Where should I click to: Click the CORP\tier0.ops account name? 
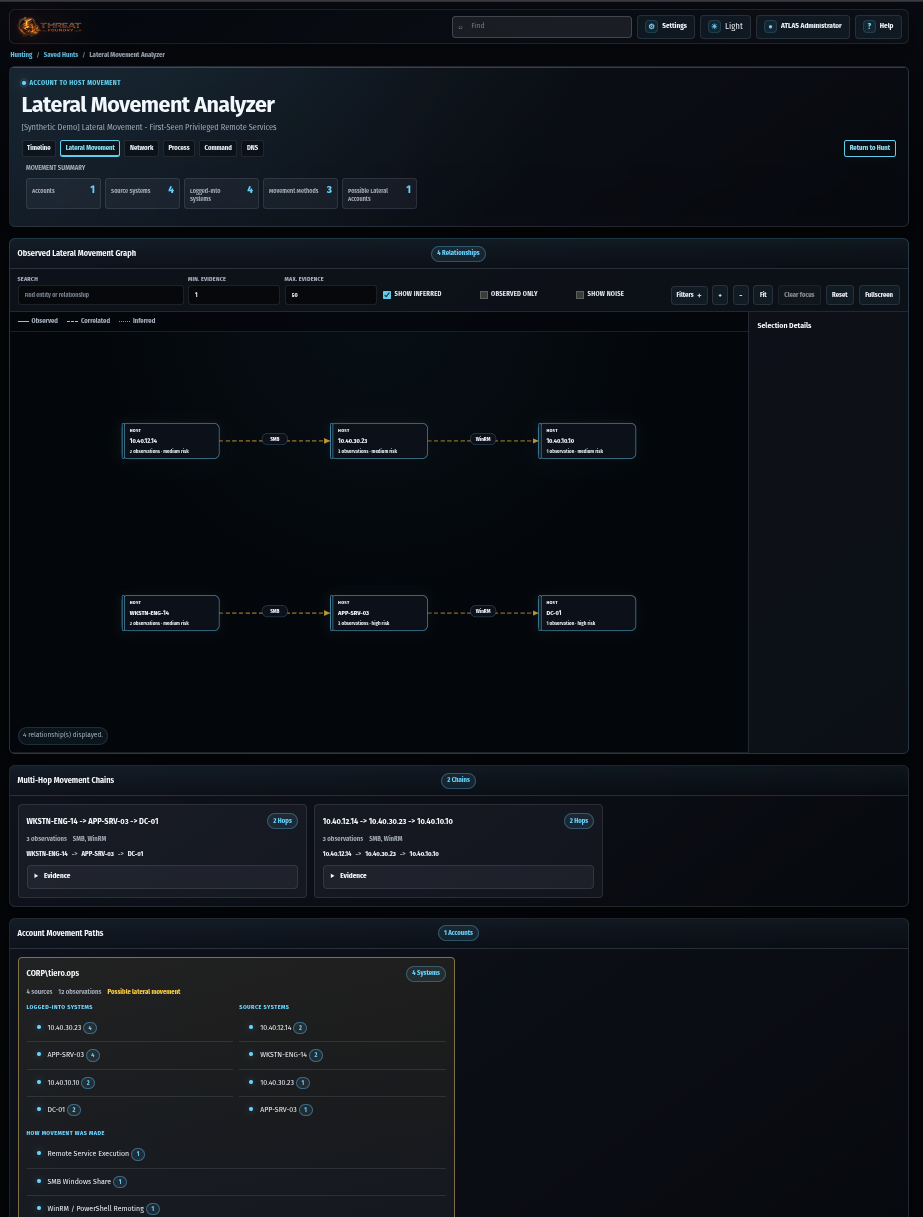(x=53, y=973)
